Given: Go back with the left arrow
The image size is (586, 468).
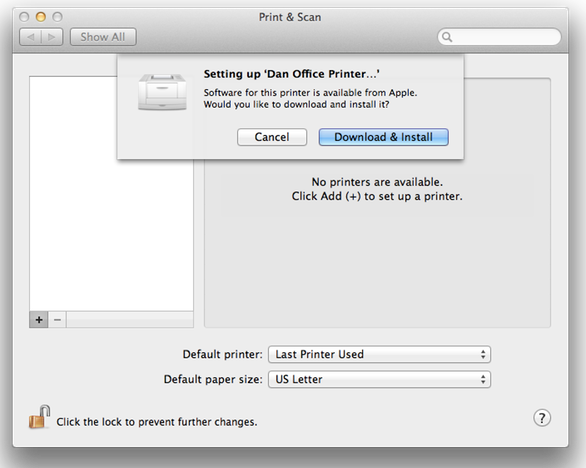Looking at the screenshot, I should point(30,37).
